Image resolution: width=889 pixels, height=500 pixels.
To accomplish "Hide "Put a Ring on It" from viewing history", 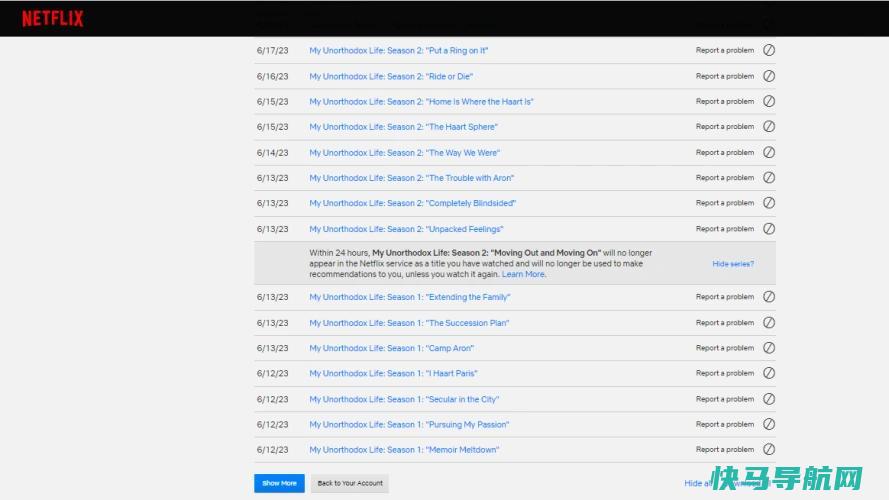I will click(x=769, y=50).
